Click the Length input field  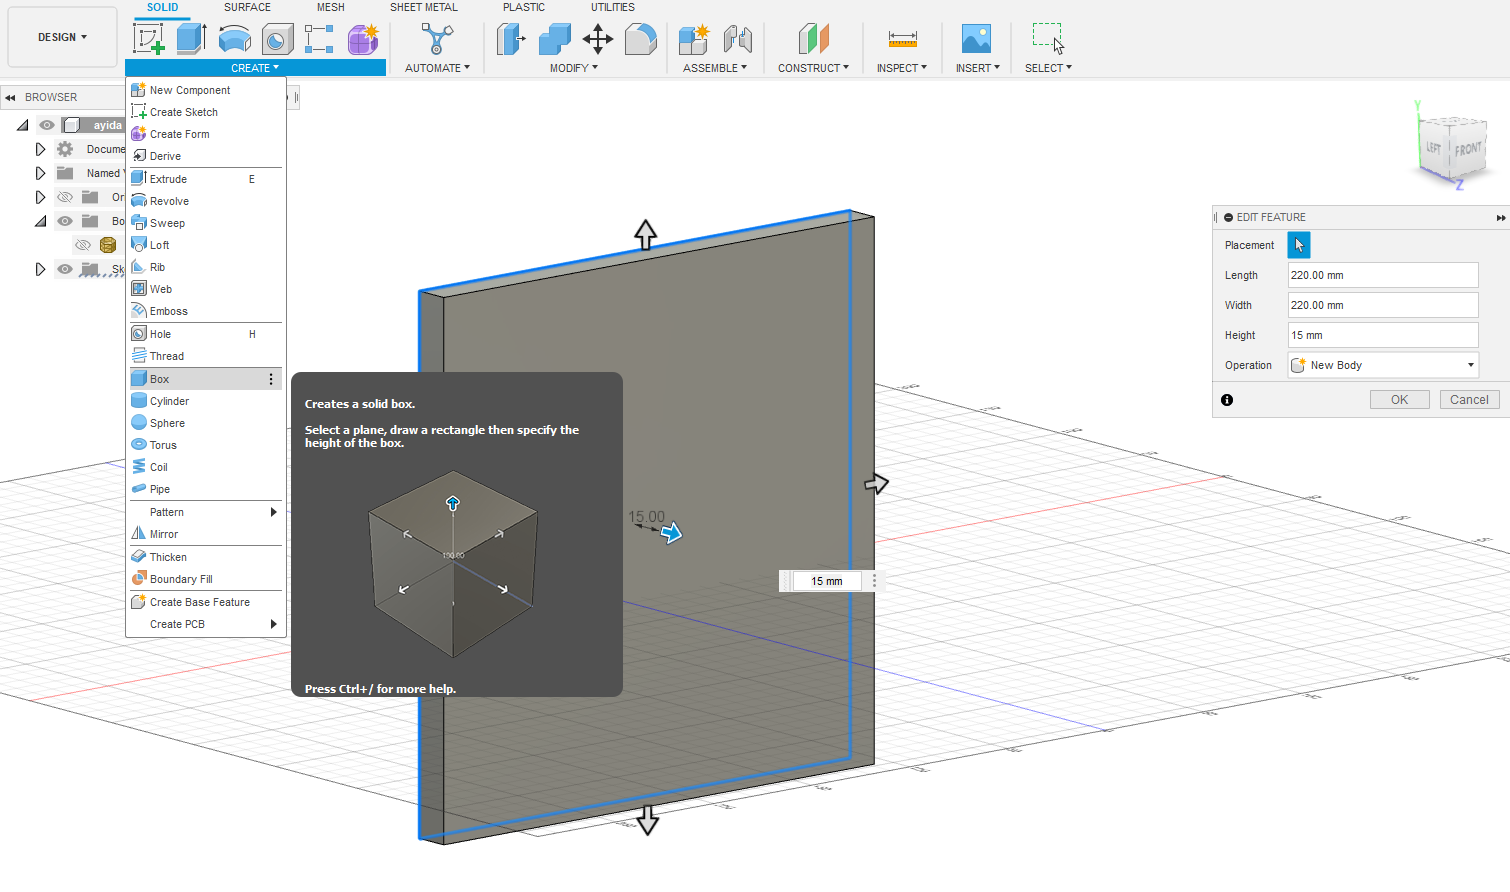[1382, 275]
